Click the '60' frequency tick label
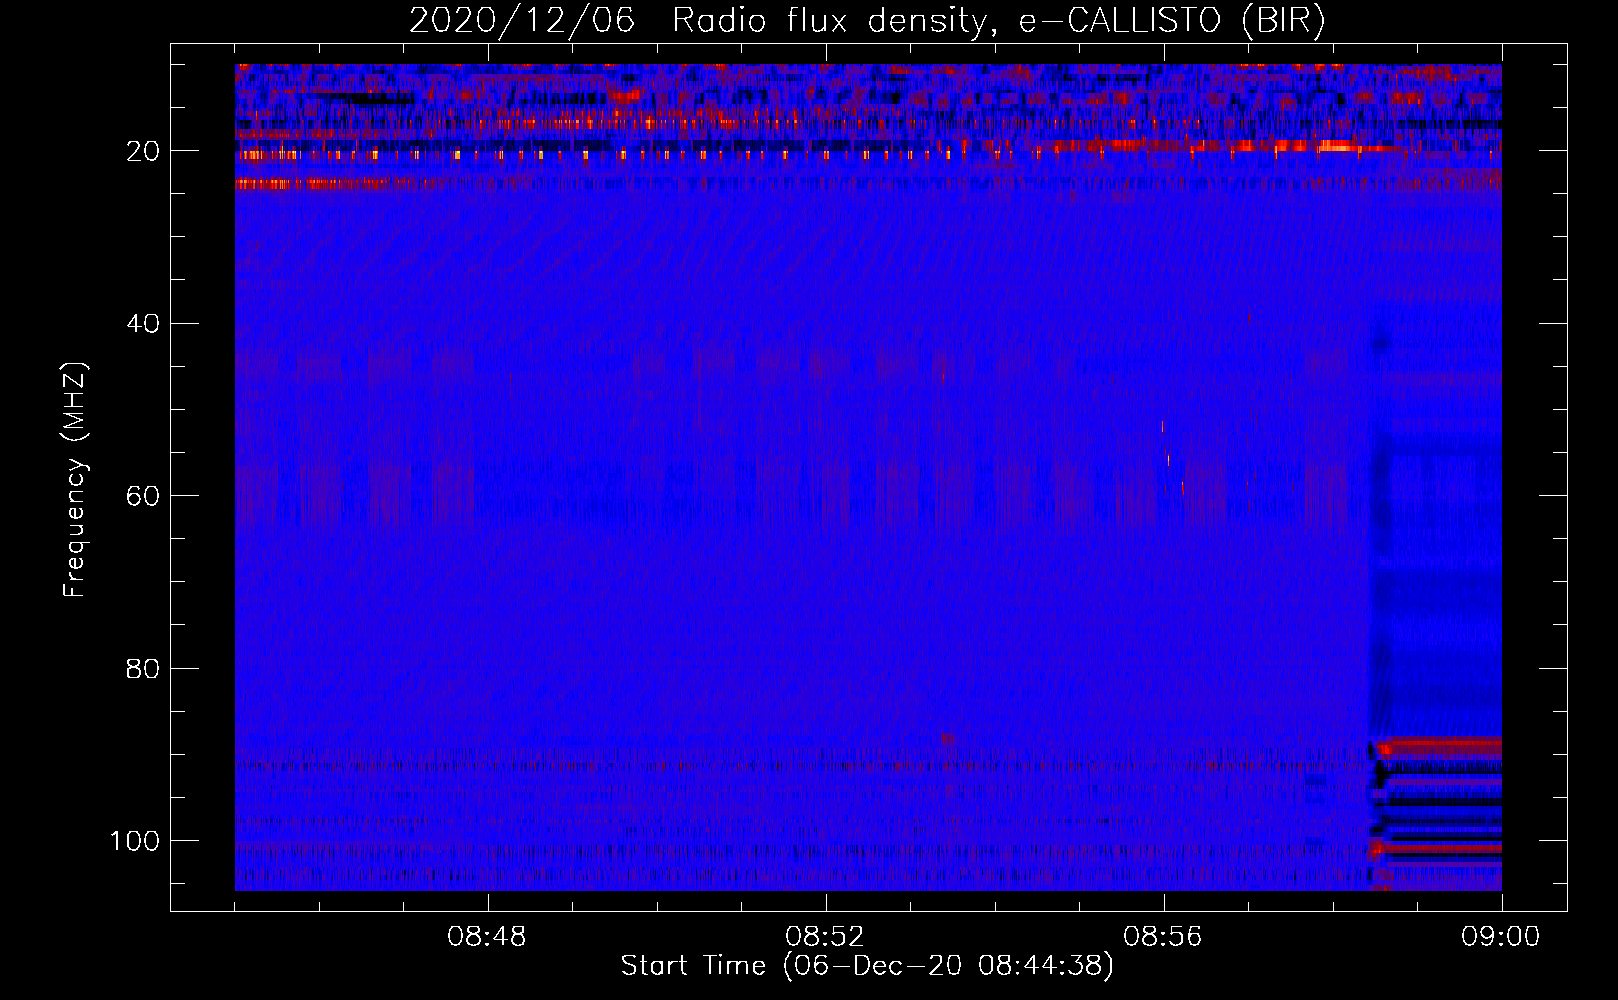The width and height of the screenshot is (1618, 1000). 144,496
